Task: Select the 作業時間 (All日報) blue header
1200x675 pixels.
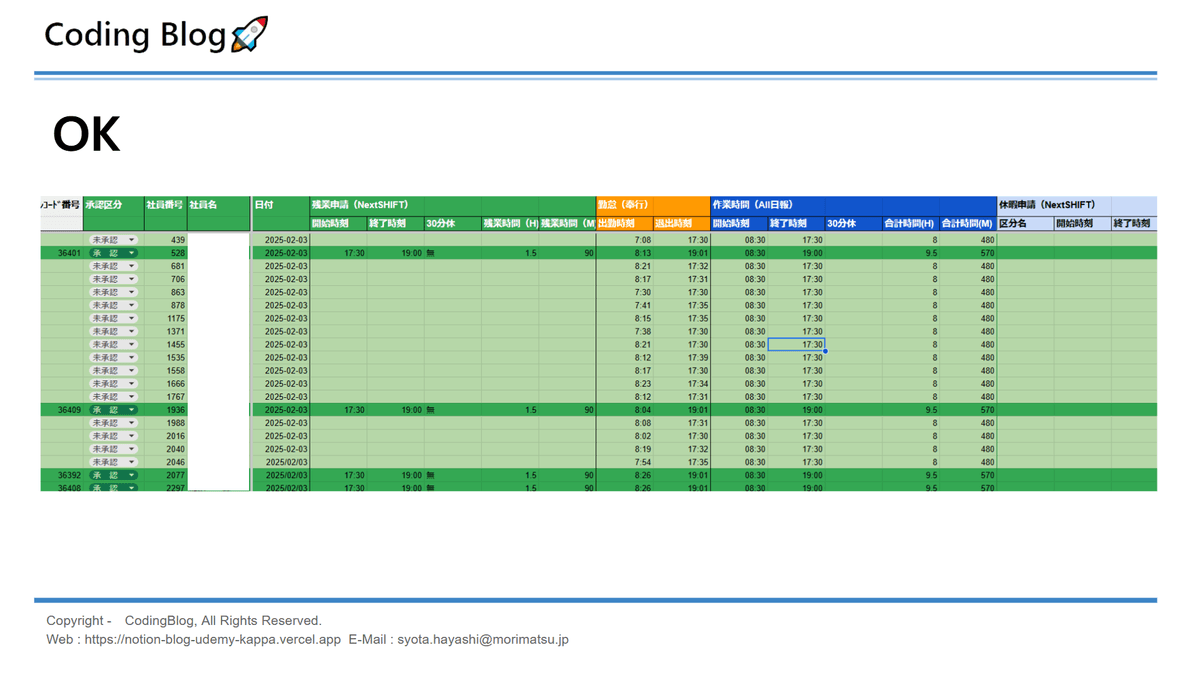Action: 753,205
